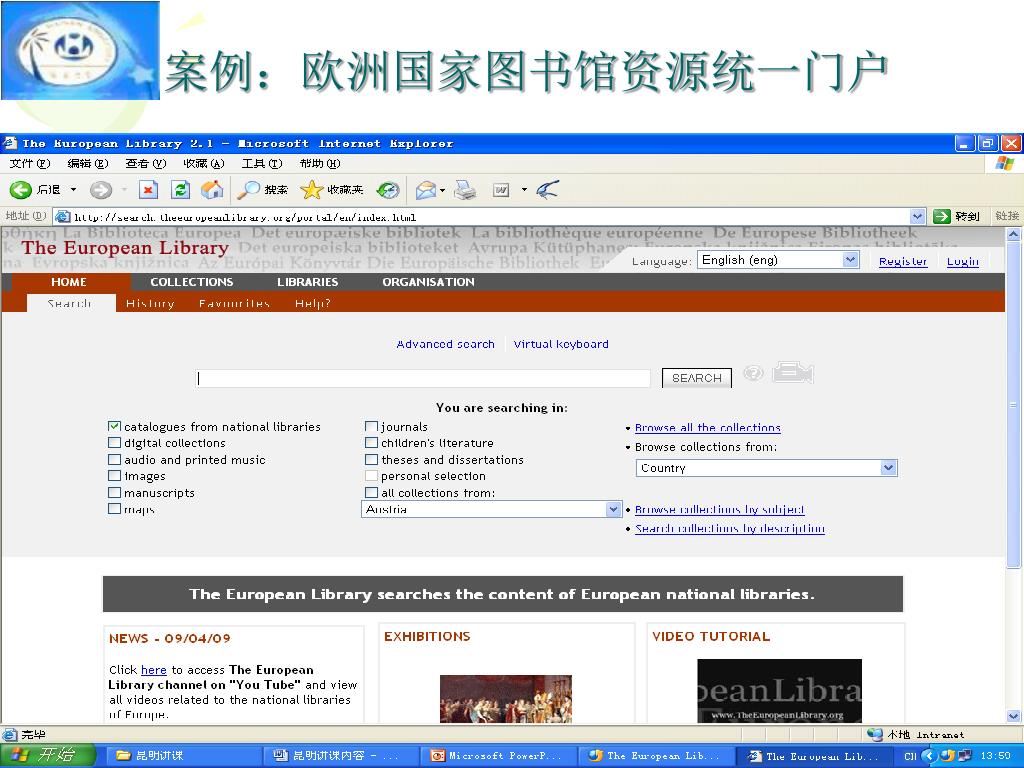Open the Back button history arrow
This screenshot has width=1024, height=768.
[x=73, y=190]
